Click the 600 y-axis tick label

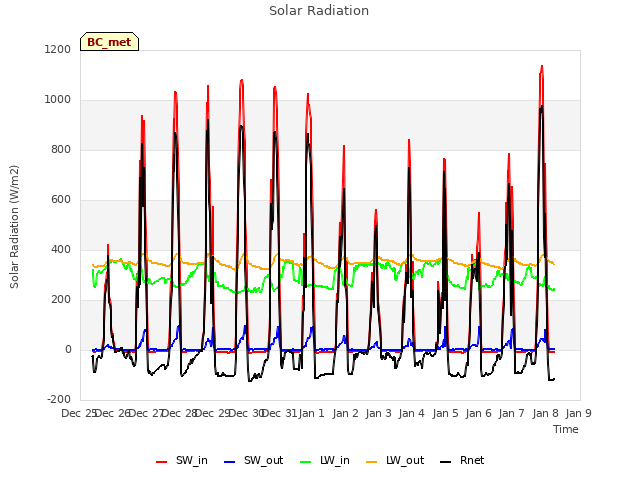(61, 200)
